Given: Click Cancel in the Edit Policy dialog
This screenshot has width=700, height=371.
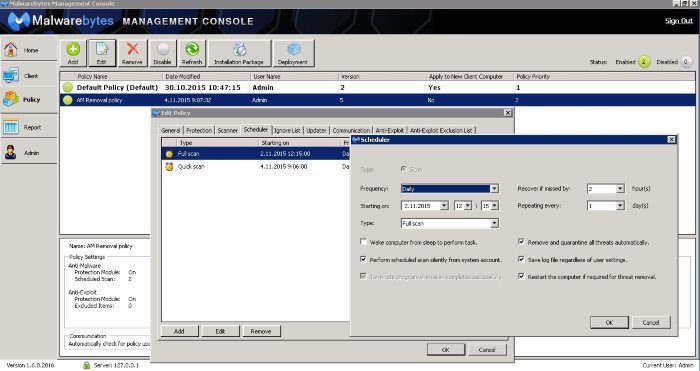Looking at the screenshot, I should click(x=487, y=350).
